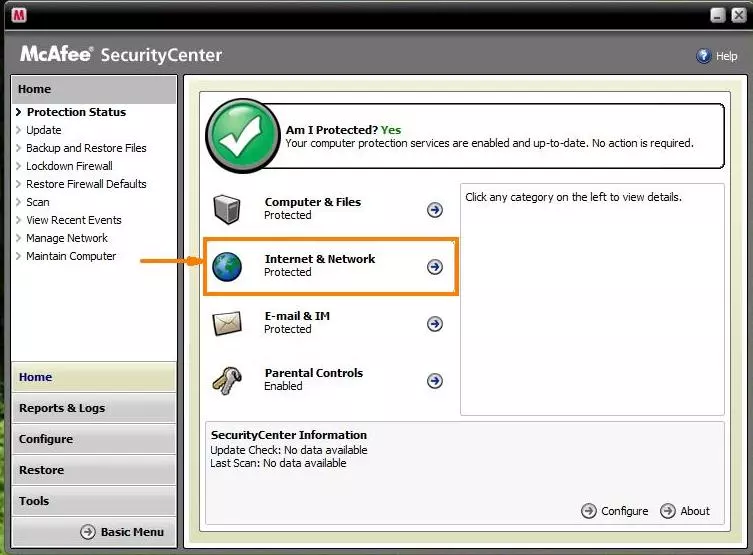
Task: Click Configure text in SecurityCenter Information
Action: tap(625, 511)
